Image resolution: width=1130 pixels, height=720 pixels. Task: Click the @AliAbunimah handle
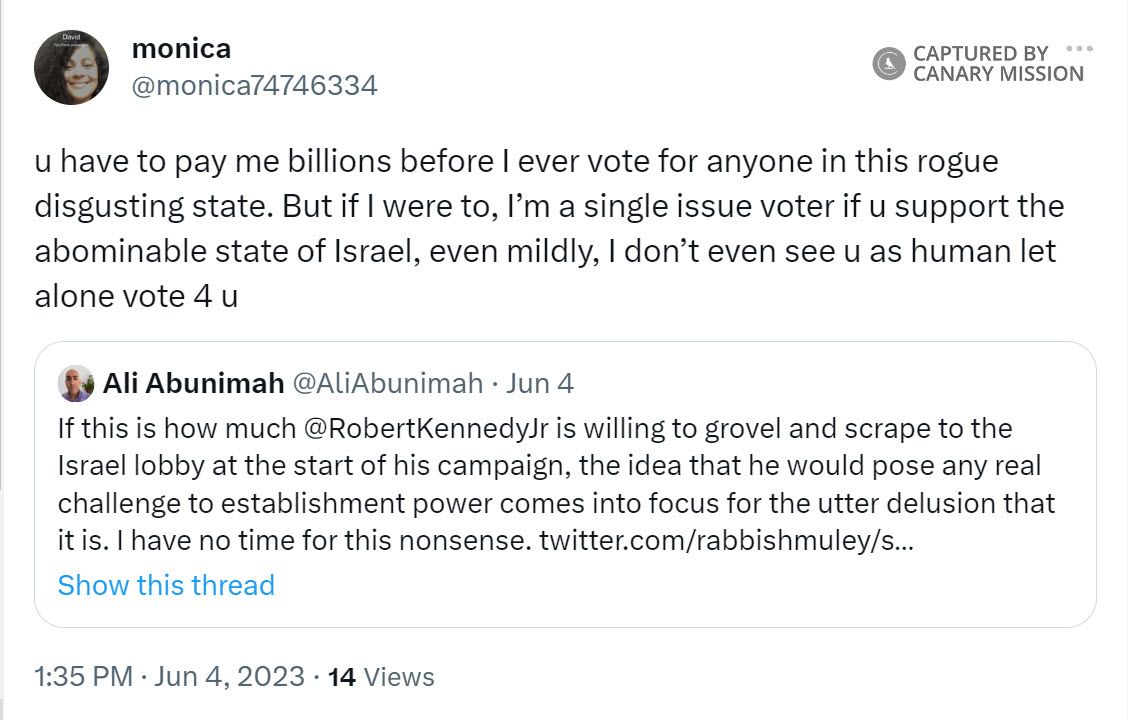(387, 383)
